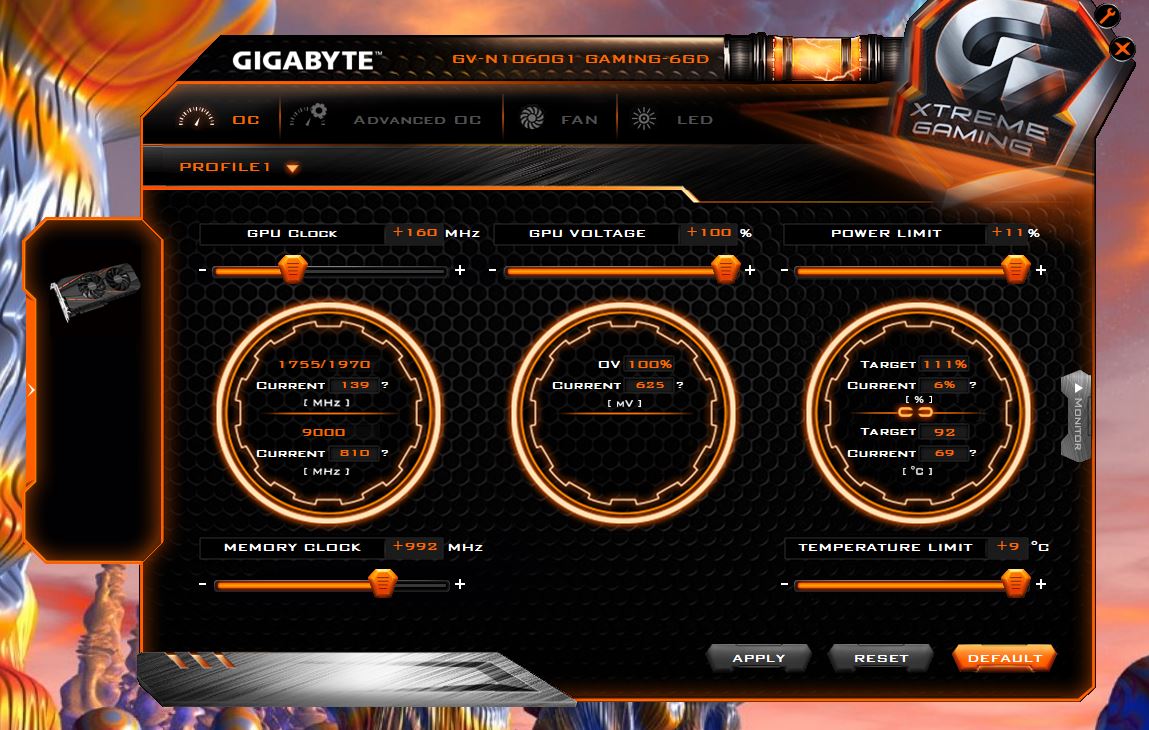Click the Power Limit +11 value field
Screen dimensions: 1149x730
[x=1007, y=233]
